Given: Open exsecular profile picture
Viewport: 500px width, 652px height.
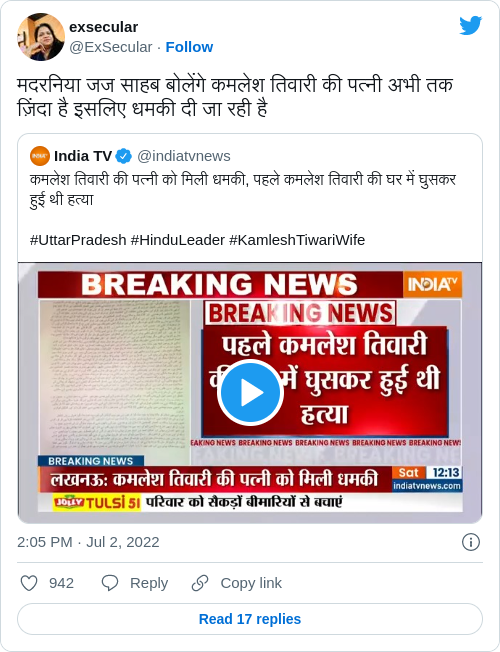Looking at the screenshot, I should [x=41, y=37].
